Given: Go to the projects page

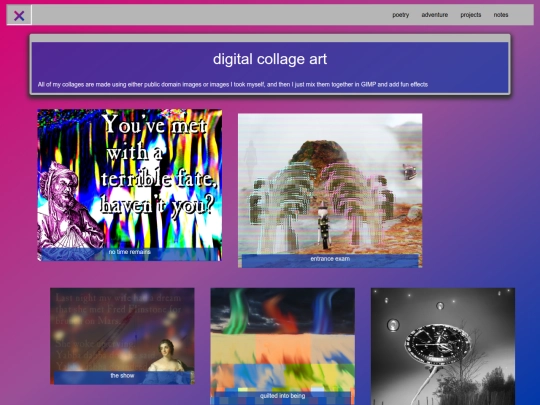Looking at the screenshot, I should point(470,15).
